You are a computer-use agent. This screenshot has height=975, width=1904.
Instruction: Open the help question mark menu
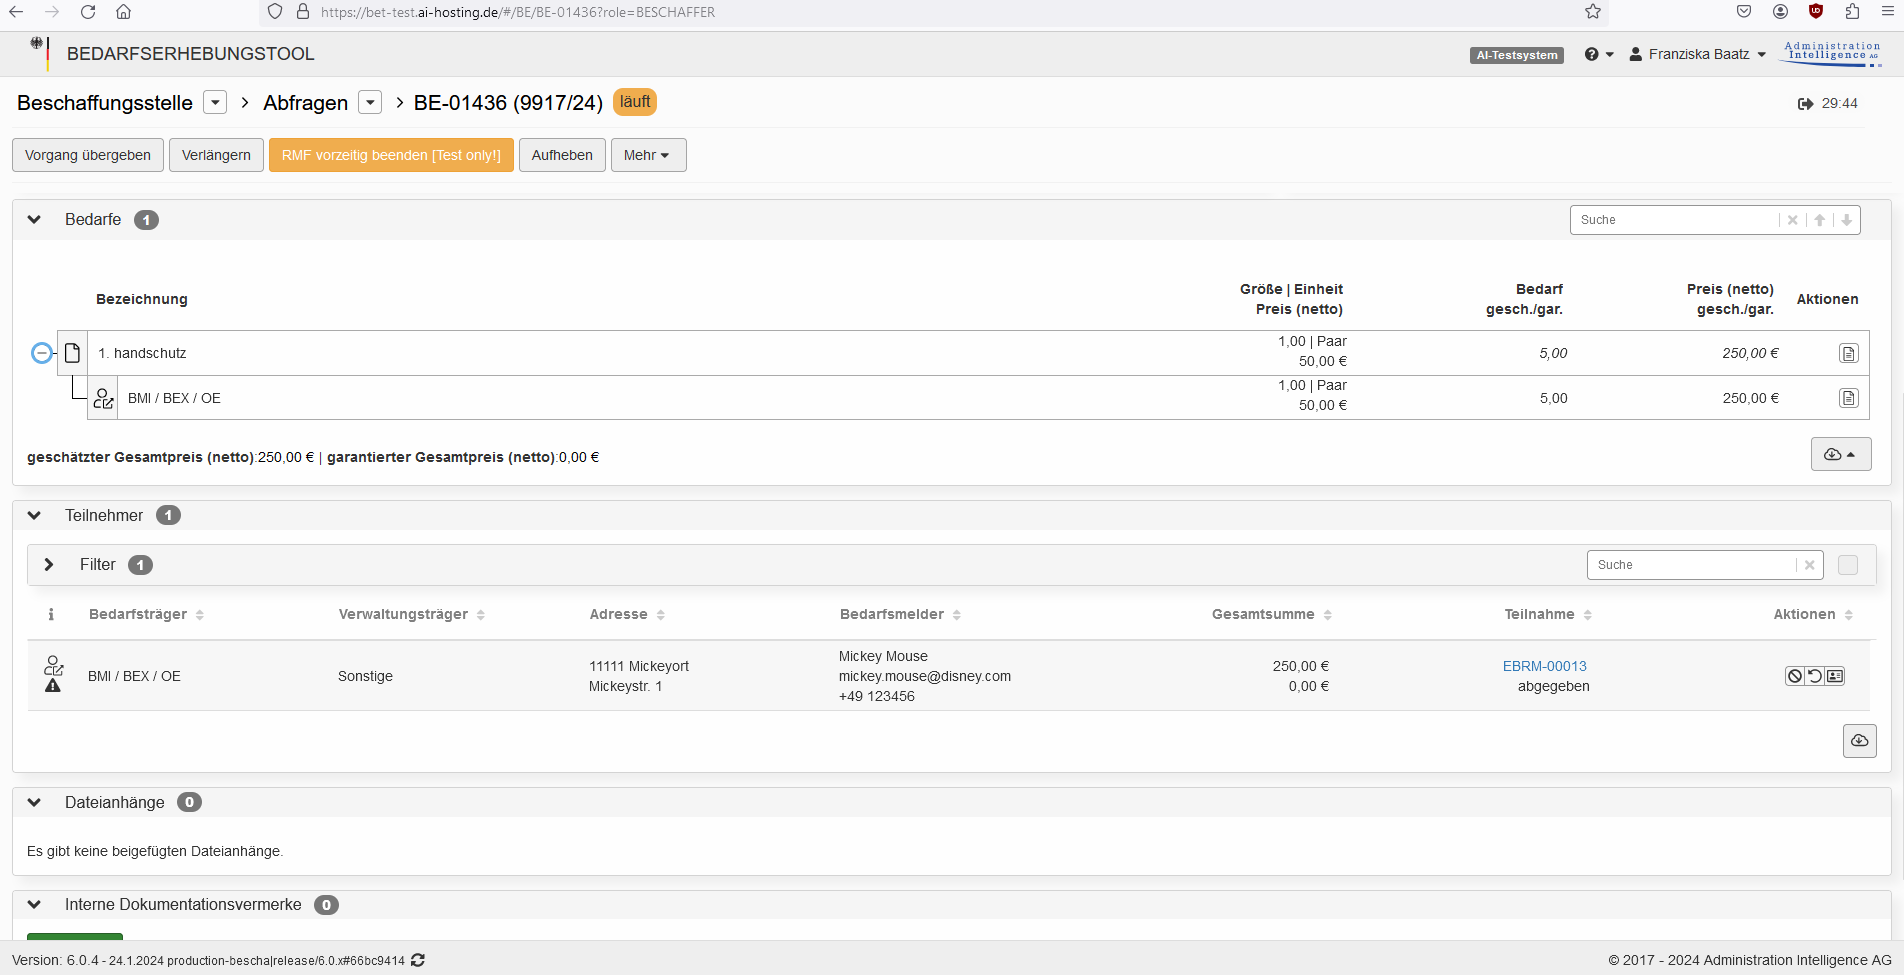coord(1598,54)
